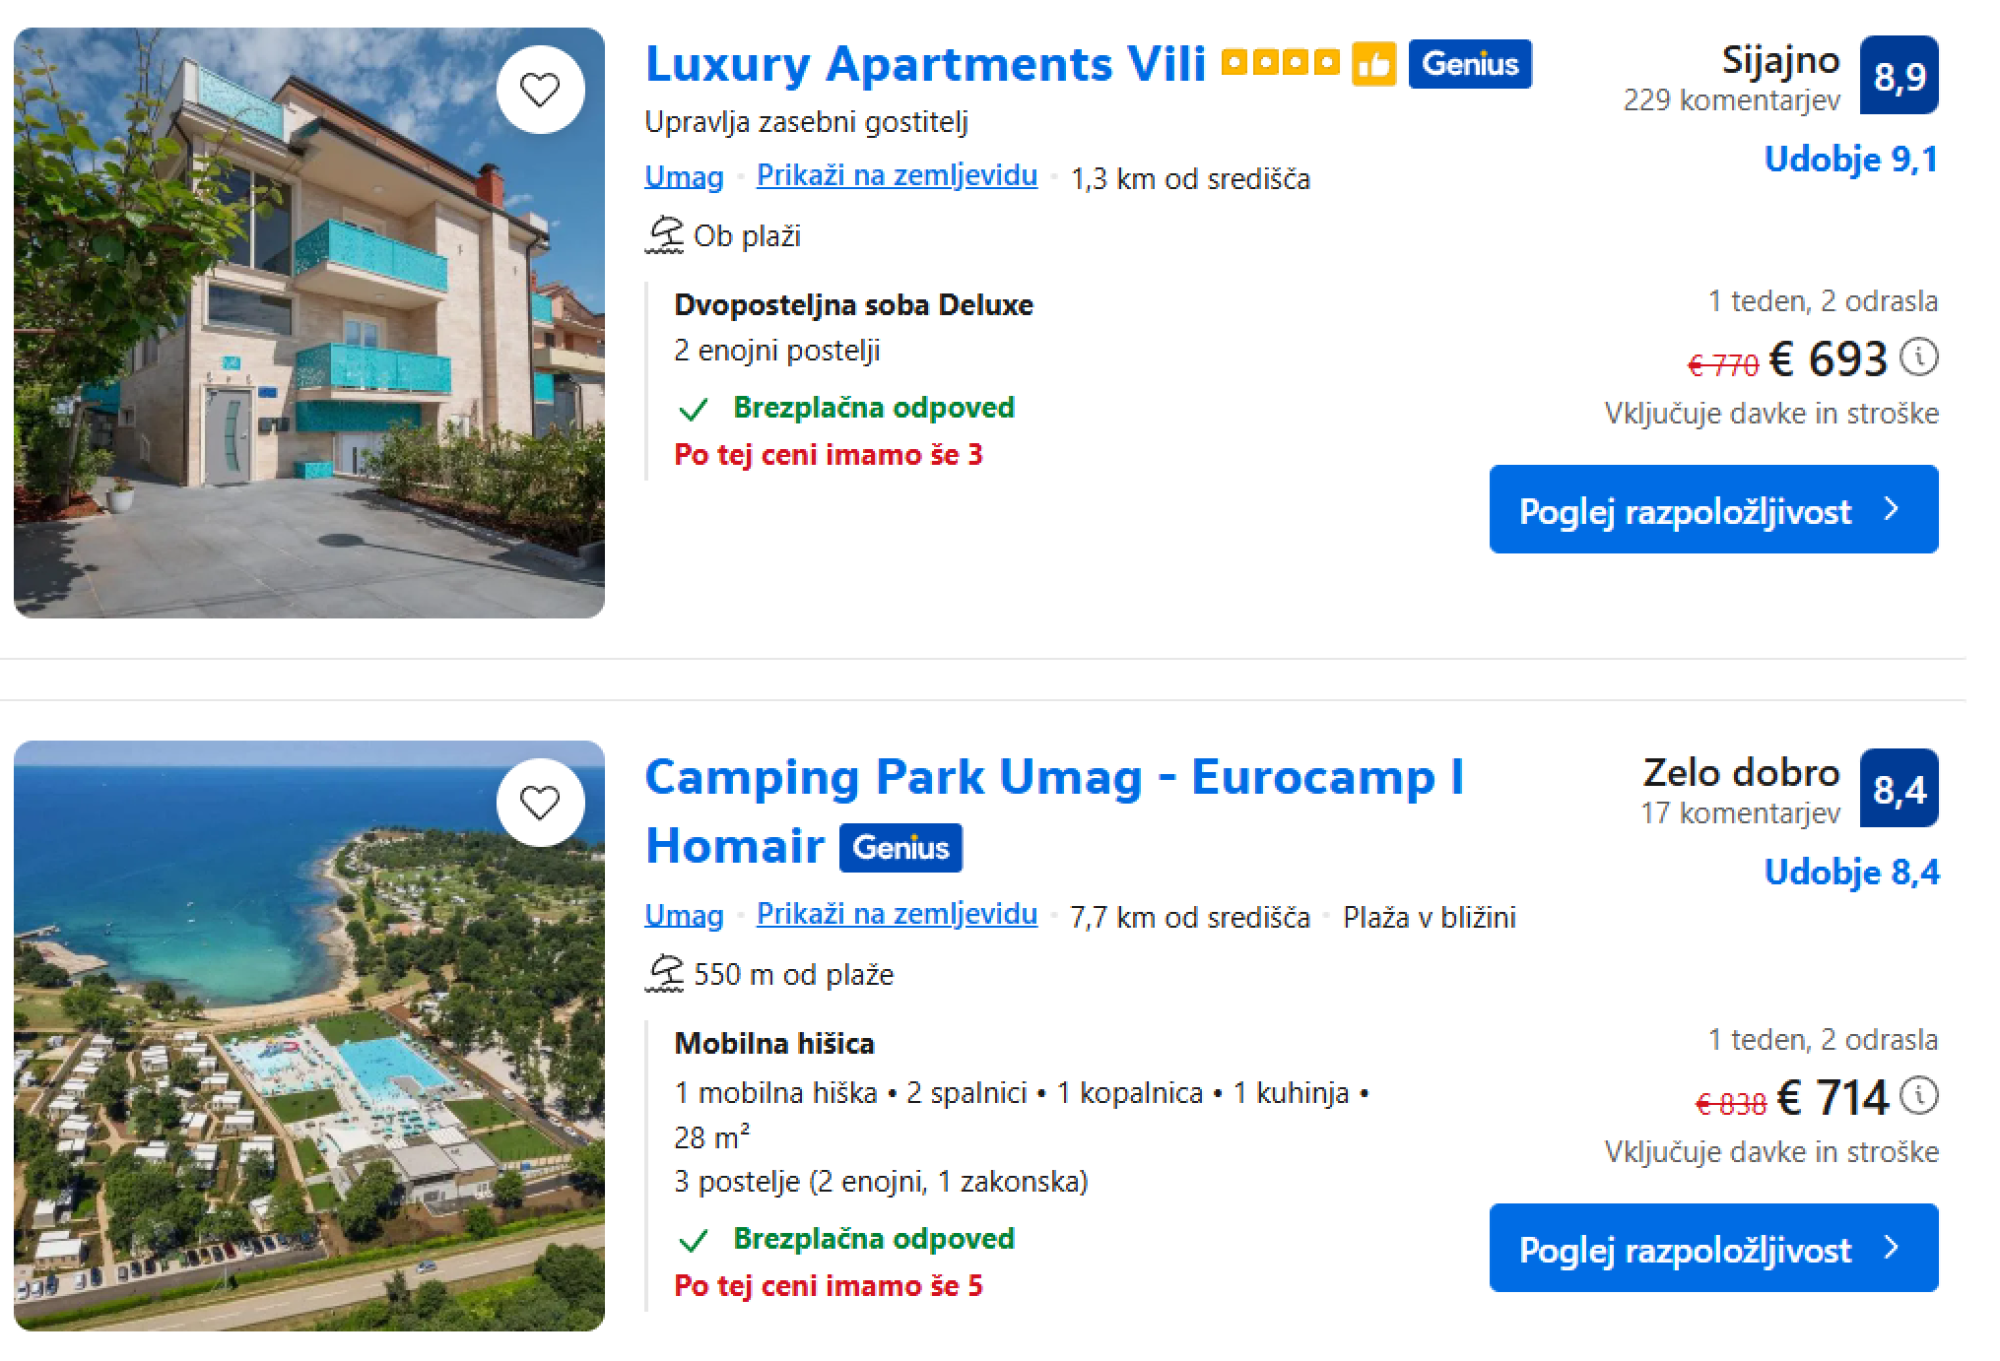Open Luxury Apartments Vili listing title
The width and height of the screenshot is (2000, 1361).
click(925, 65)
